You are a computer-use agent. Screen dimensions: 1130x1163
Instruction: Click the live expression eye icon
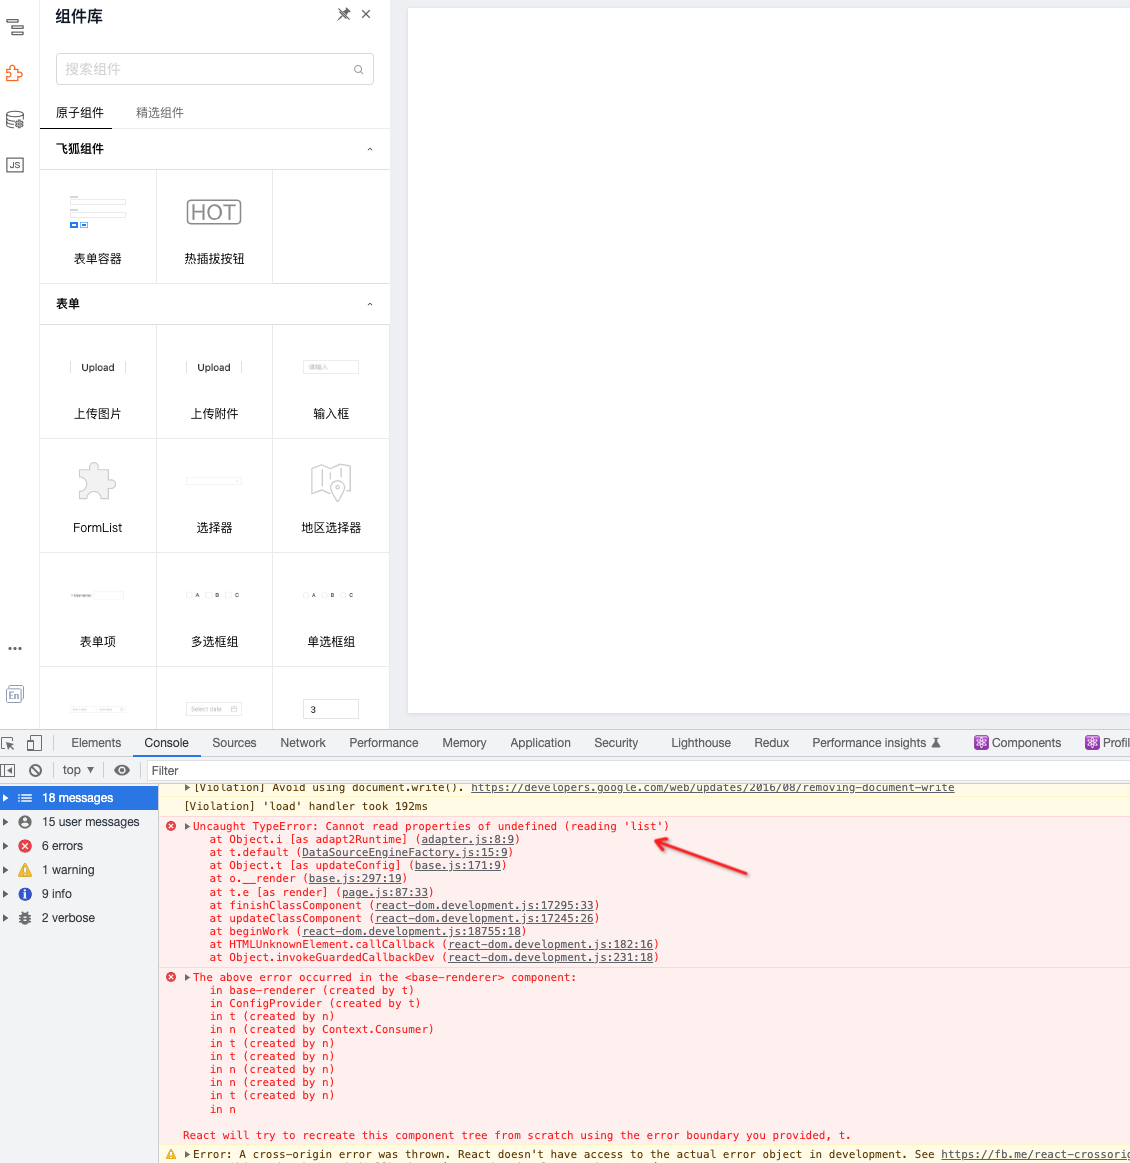pos(122,771)
